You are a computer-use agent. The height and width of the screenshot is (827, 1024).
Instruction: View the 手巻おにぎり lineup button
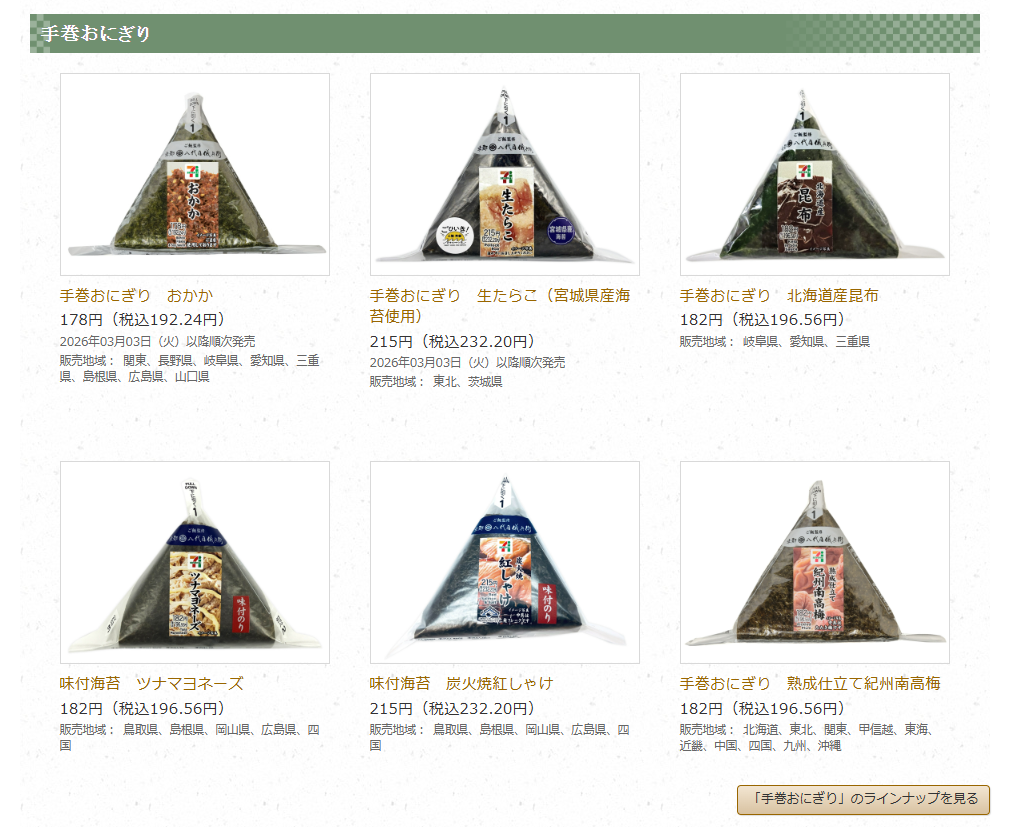[863, 800]
